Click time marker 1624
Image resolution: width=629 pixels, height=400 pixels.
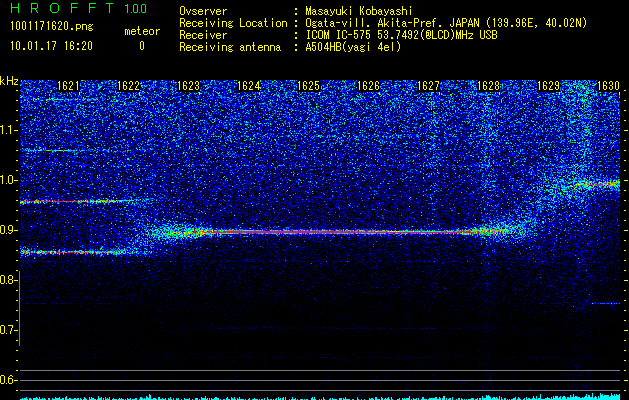pos(248,86)
